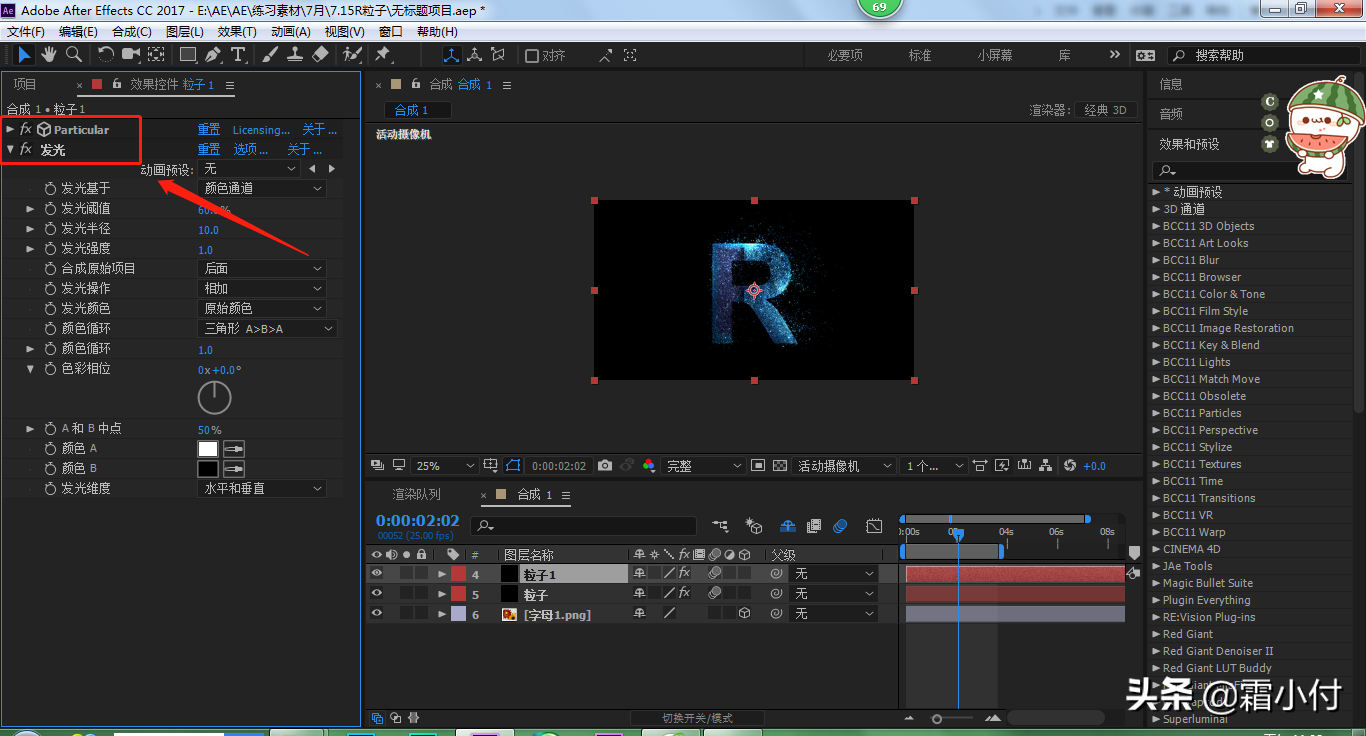Click 重置 link for 发光 effect
This screenshot has width=1366, height=736.
coord(208,150)
